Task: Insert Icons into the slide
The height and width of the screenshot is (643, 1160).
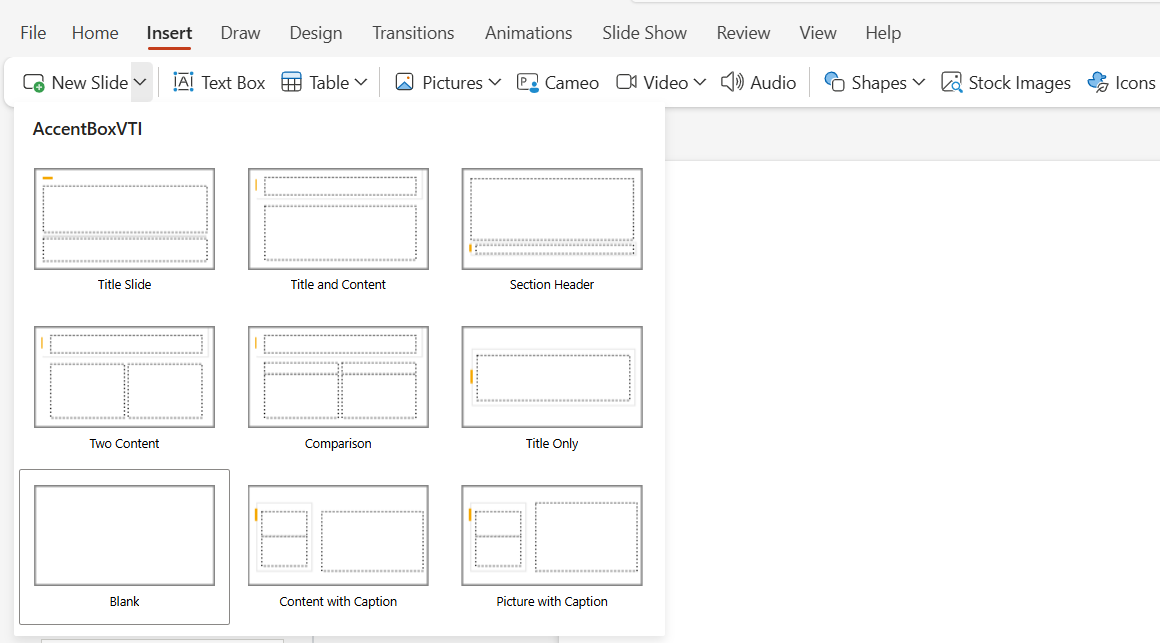Action: tap(1121, 82)
